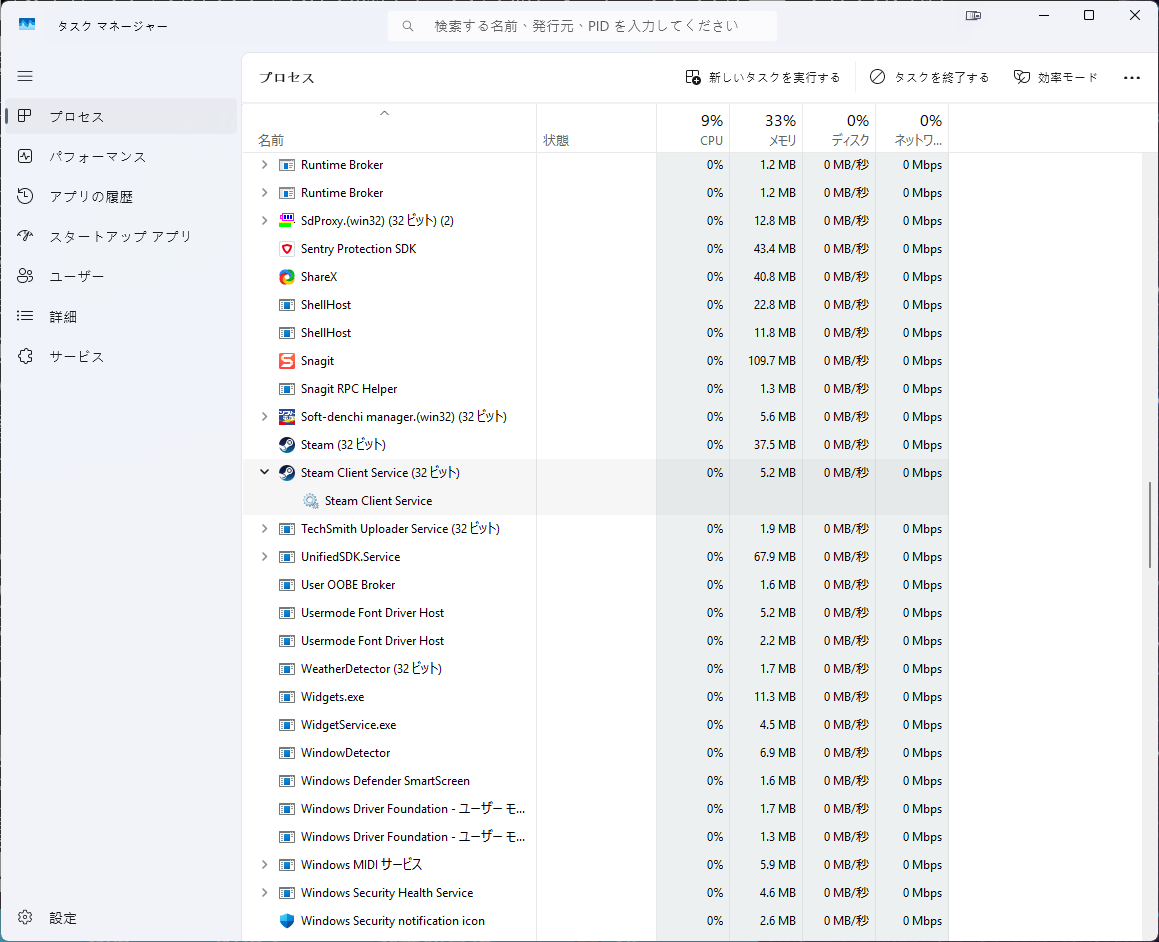
Task: Click the compact view icon in title bar
Action: pyautogui.click(x=973, y=16)
